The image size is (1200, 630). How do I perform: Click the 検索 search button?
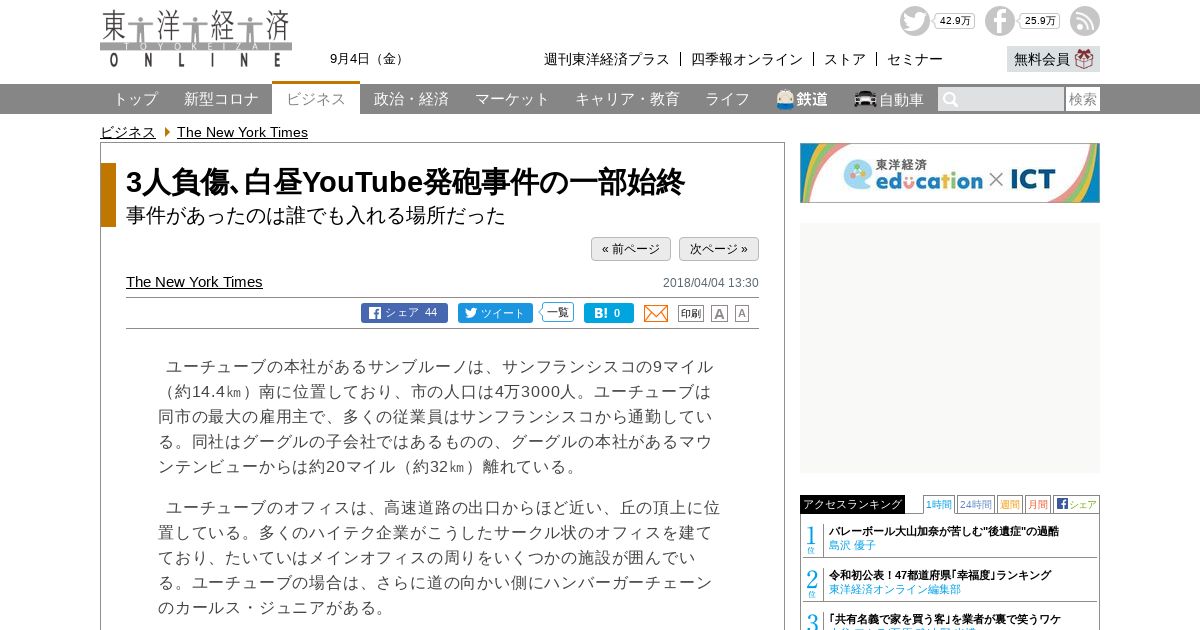click(x=1083, y=99)
